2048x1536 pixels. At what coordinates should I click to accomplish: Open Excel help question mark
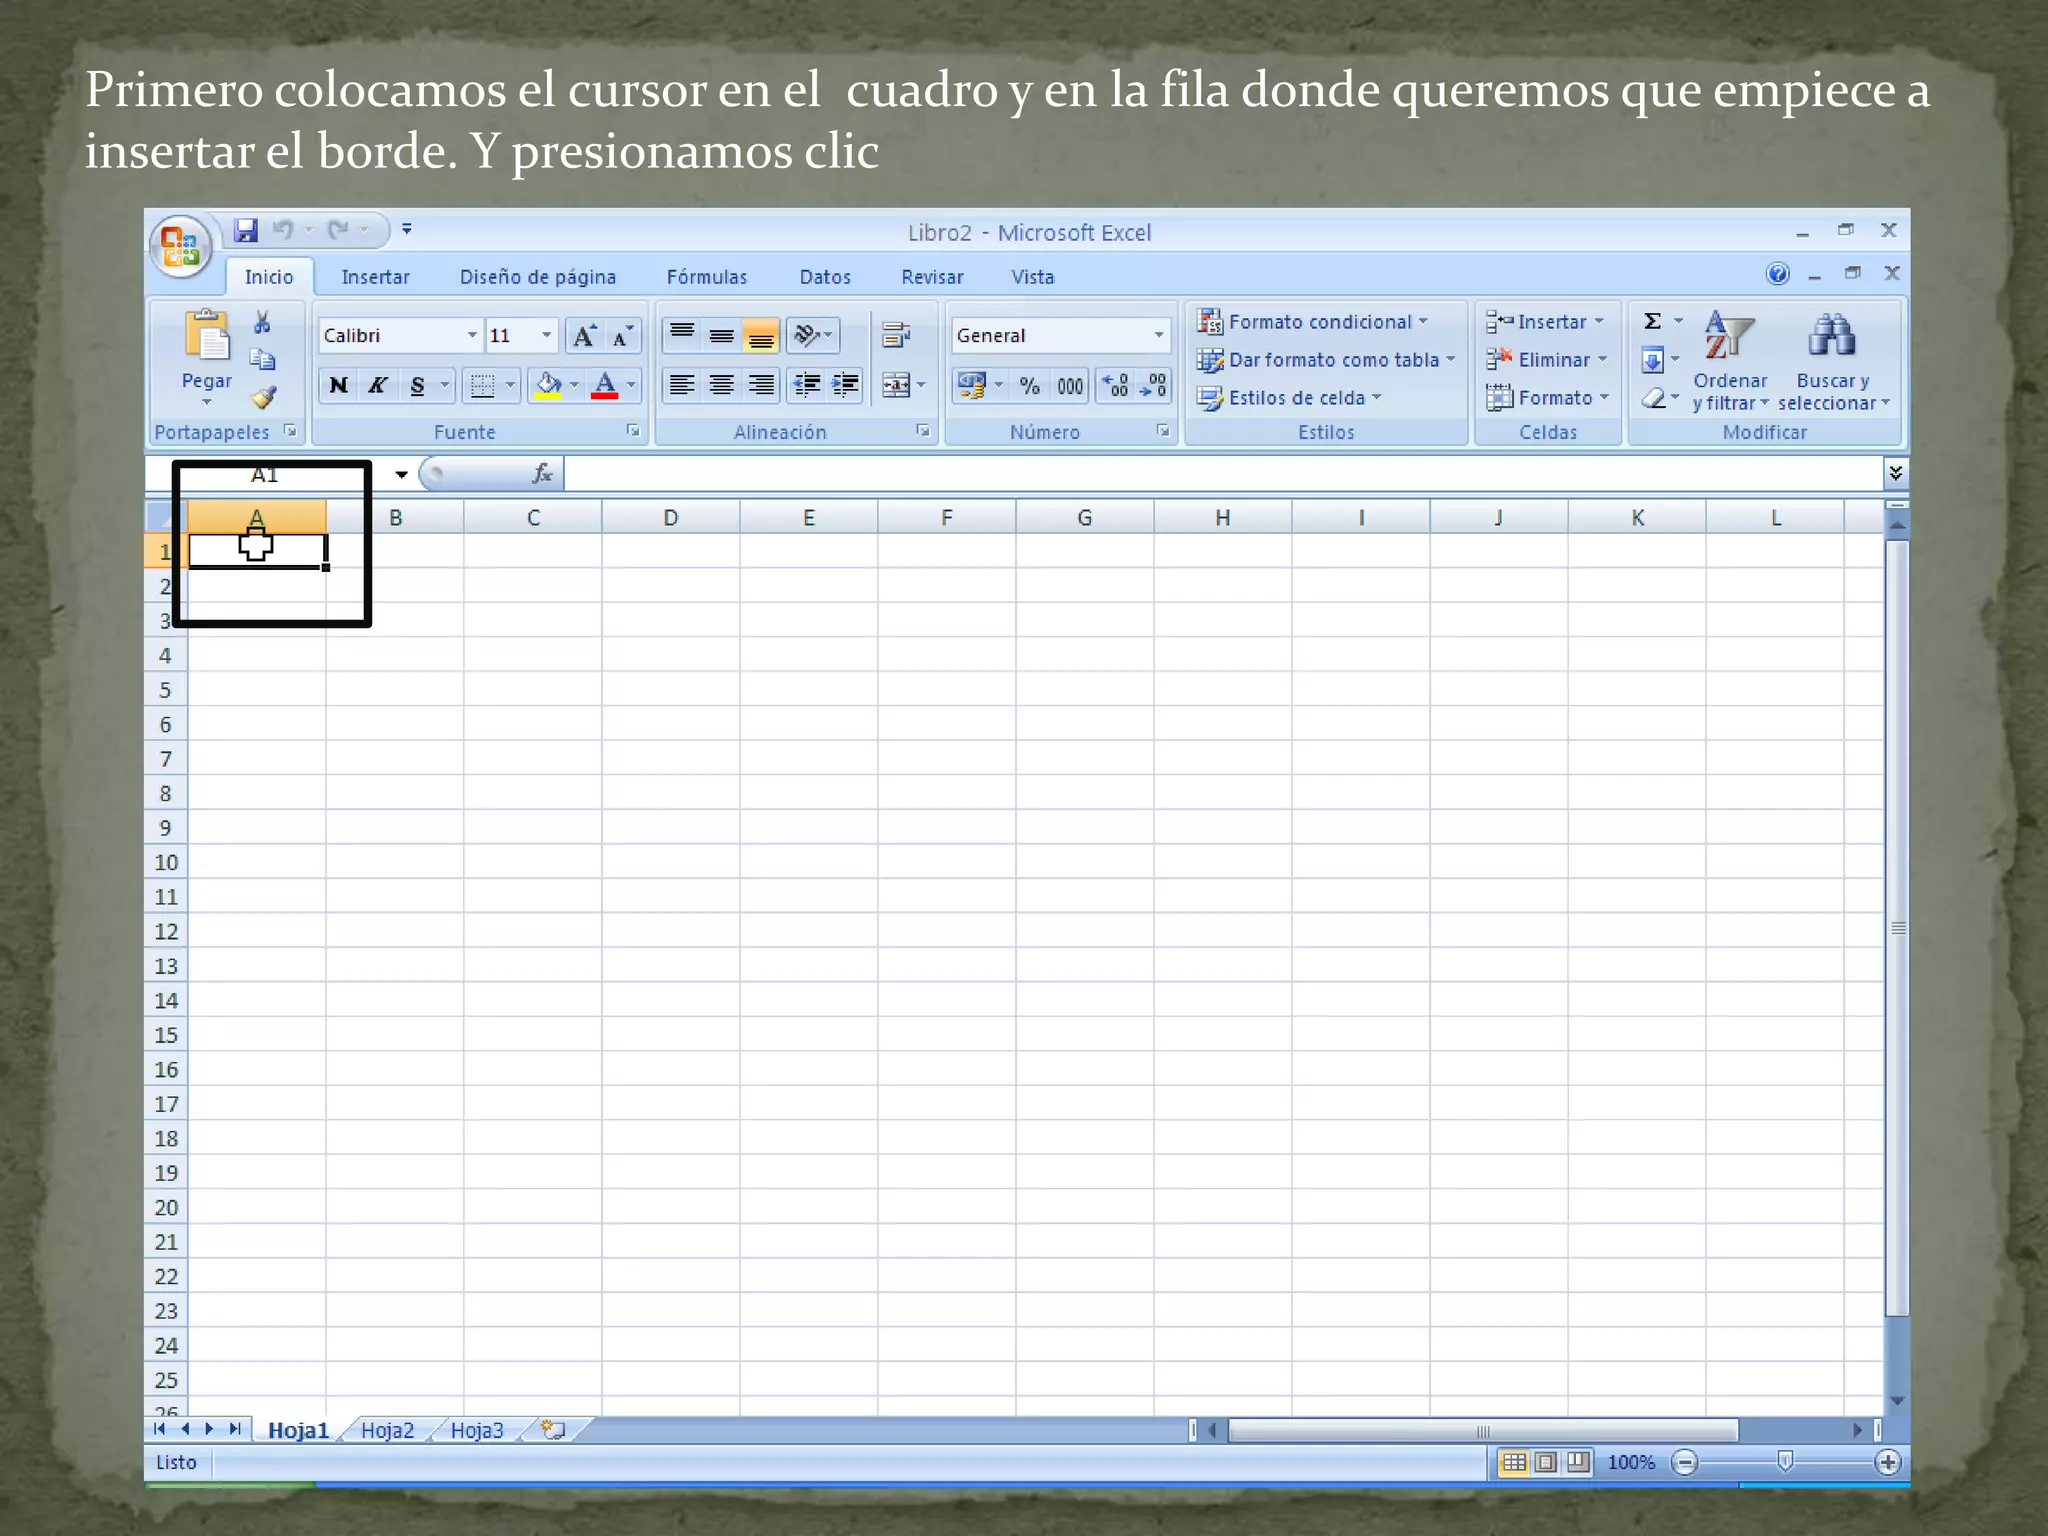1778,274
